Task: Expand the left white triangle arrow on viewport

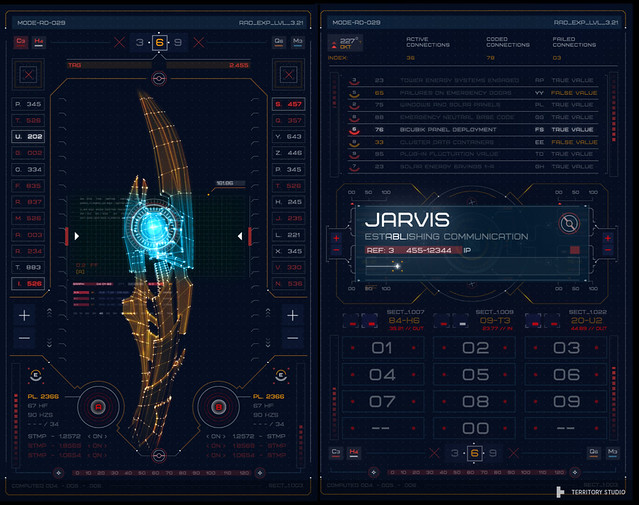Action: tap(78, 235)
